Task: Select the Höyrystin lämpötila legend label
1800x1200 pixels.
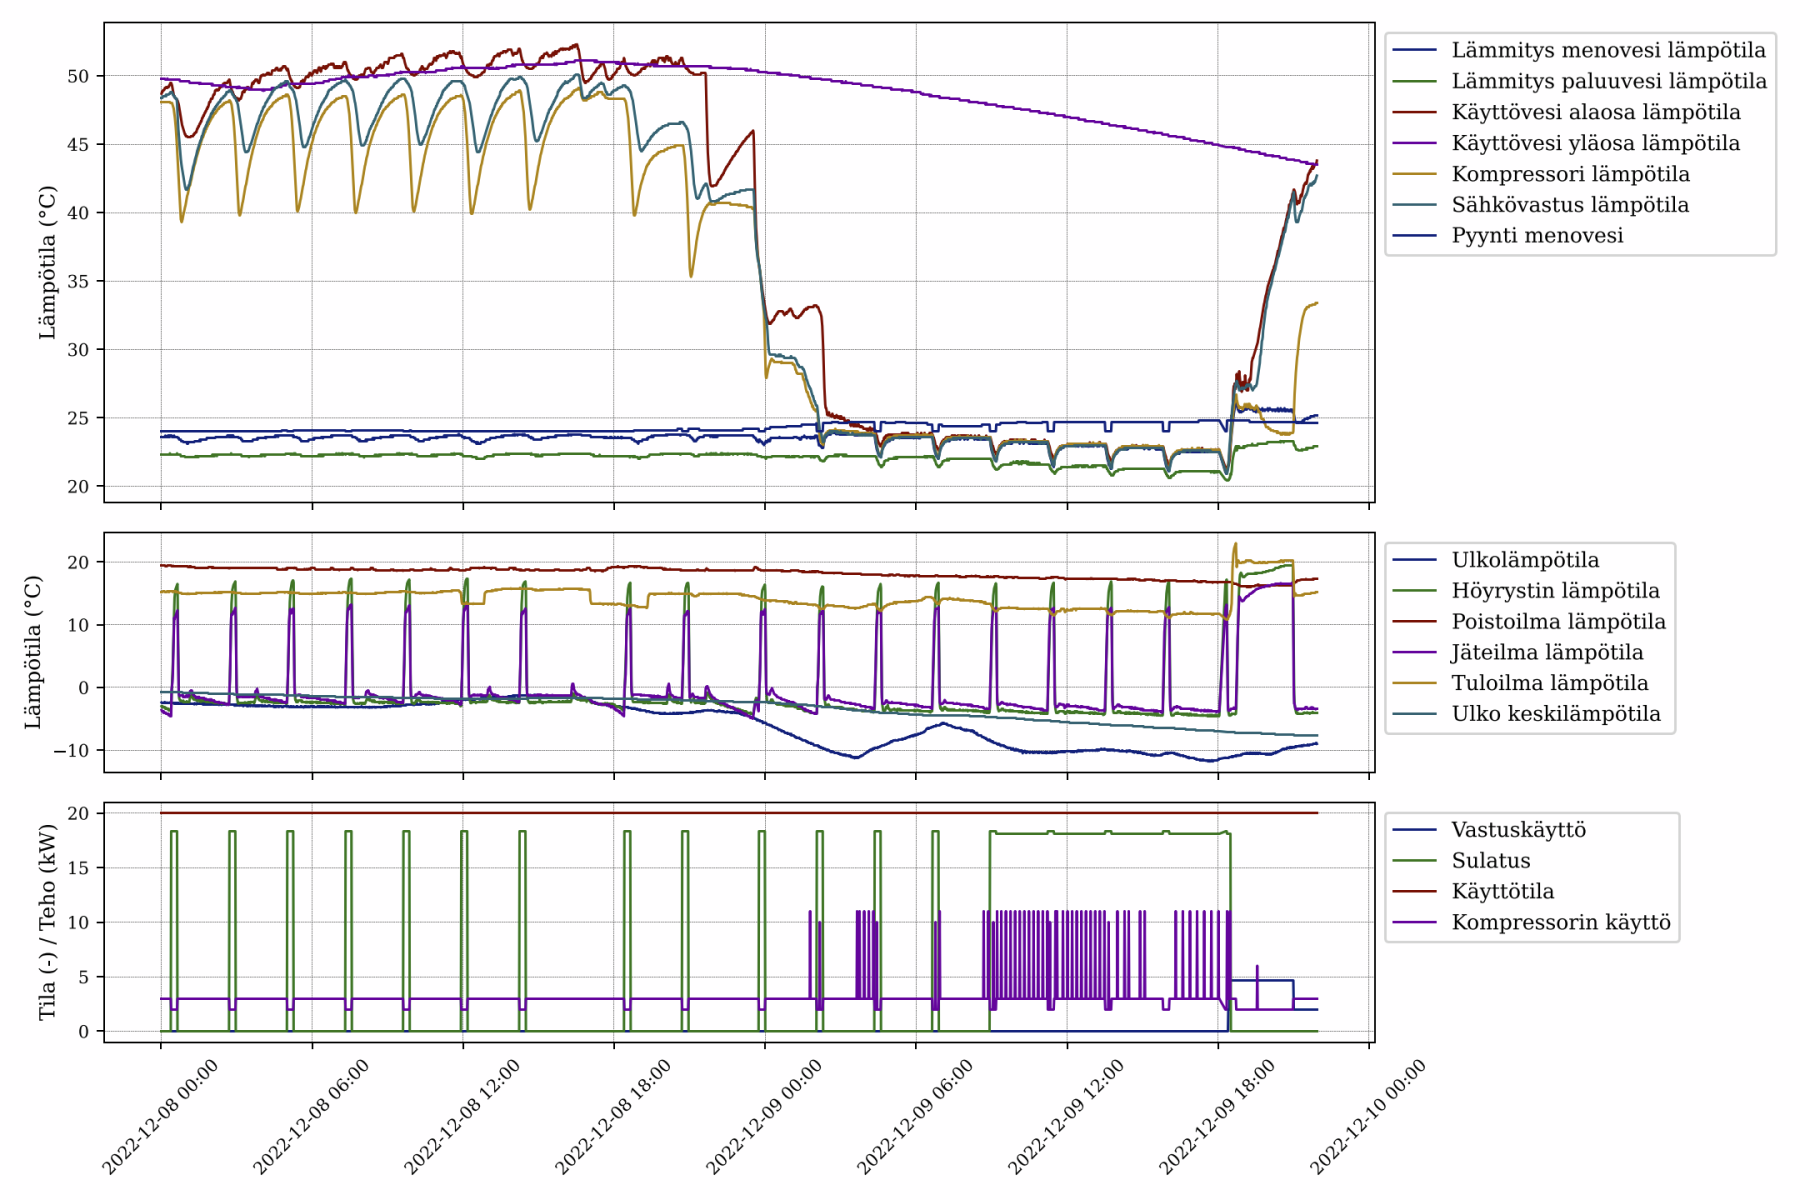Action: tap(1555, 591)
